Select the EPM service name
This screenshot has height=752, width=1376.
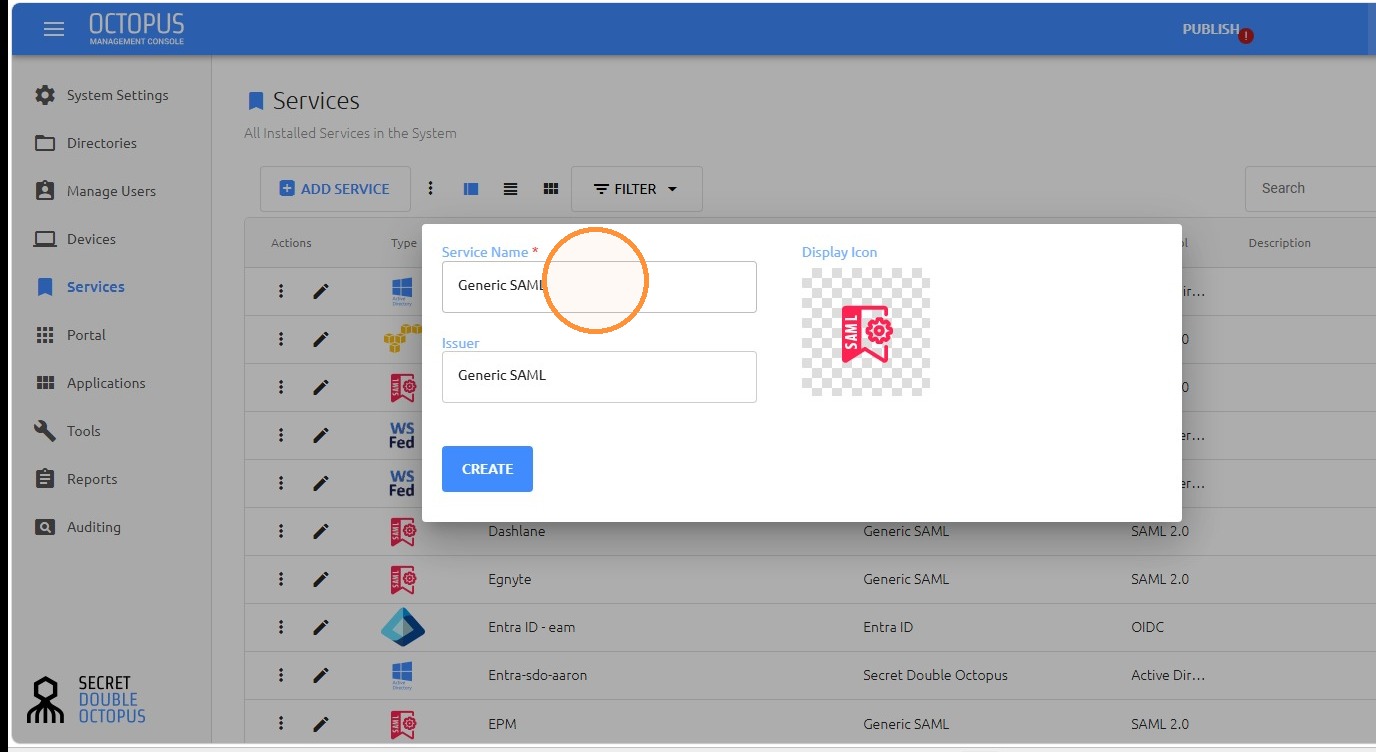tap(502, 723)
